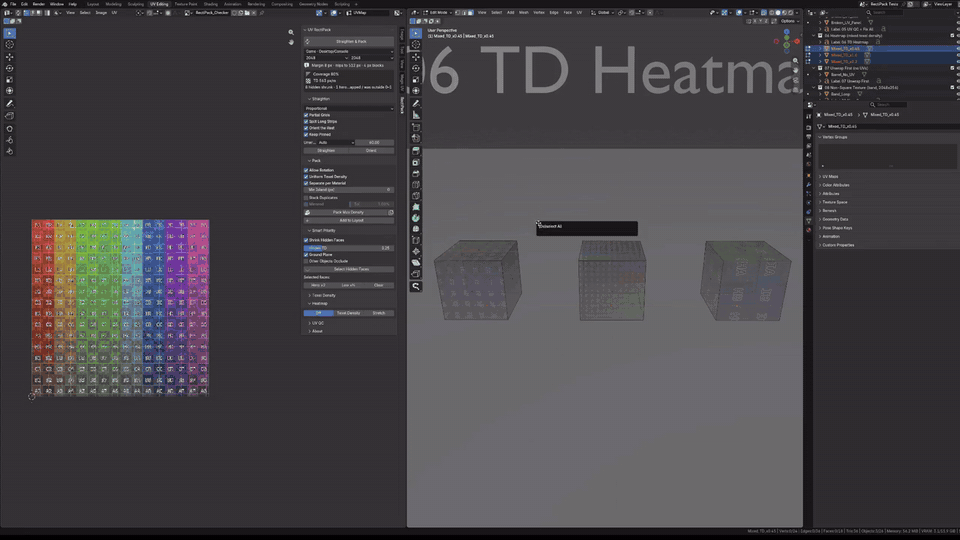Screen dimensions: 960x540
Task: Enable Other Objects Occlude checkbox
Action: click(x=306, y=261)
